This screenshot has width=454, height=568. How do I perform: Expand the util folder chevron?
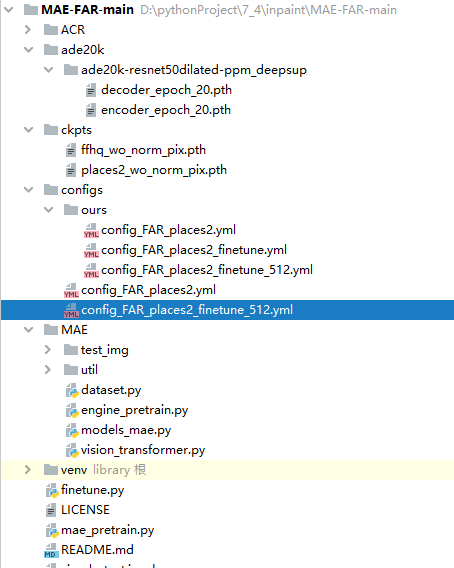coord(48,369)
